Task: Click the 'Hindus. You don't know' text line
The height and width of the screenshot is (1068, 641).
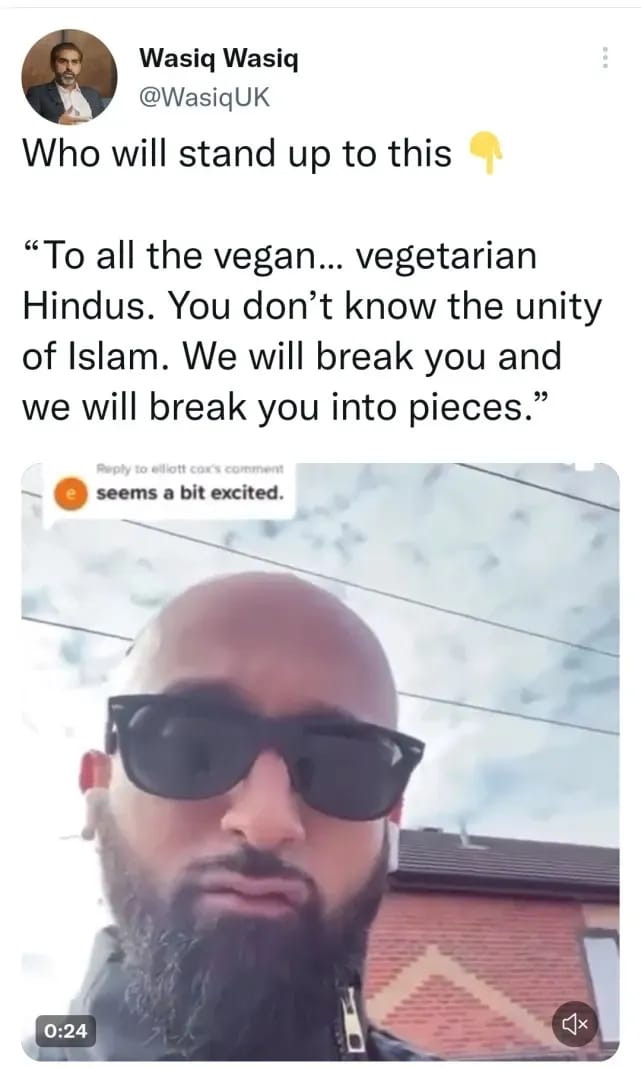Action: click(x=312, y=307)
